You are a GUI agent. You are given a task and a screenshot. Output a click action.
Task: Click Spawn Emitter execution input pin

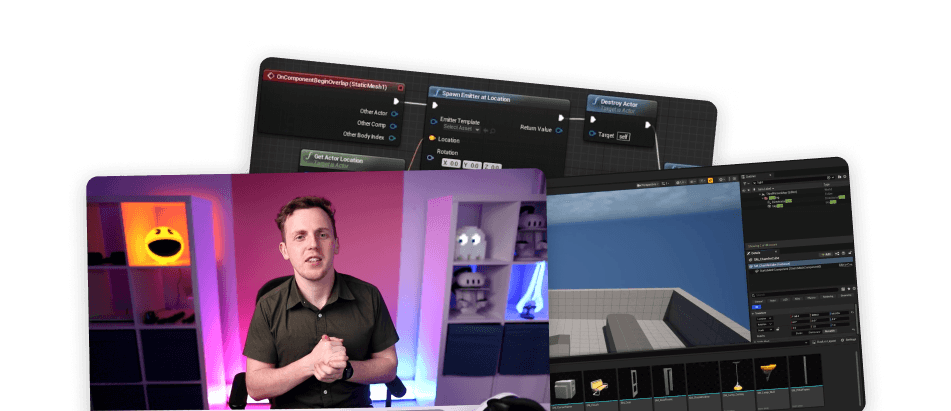(x=435, y=105)
